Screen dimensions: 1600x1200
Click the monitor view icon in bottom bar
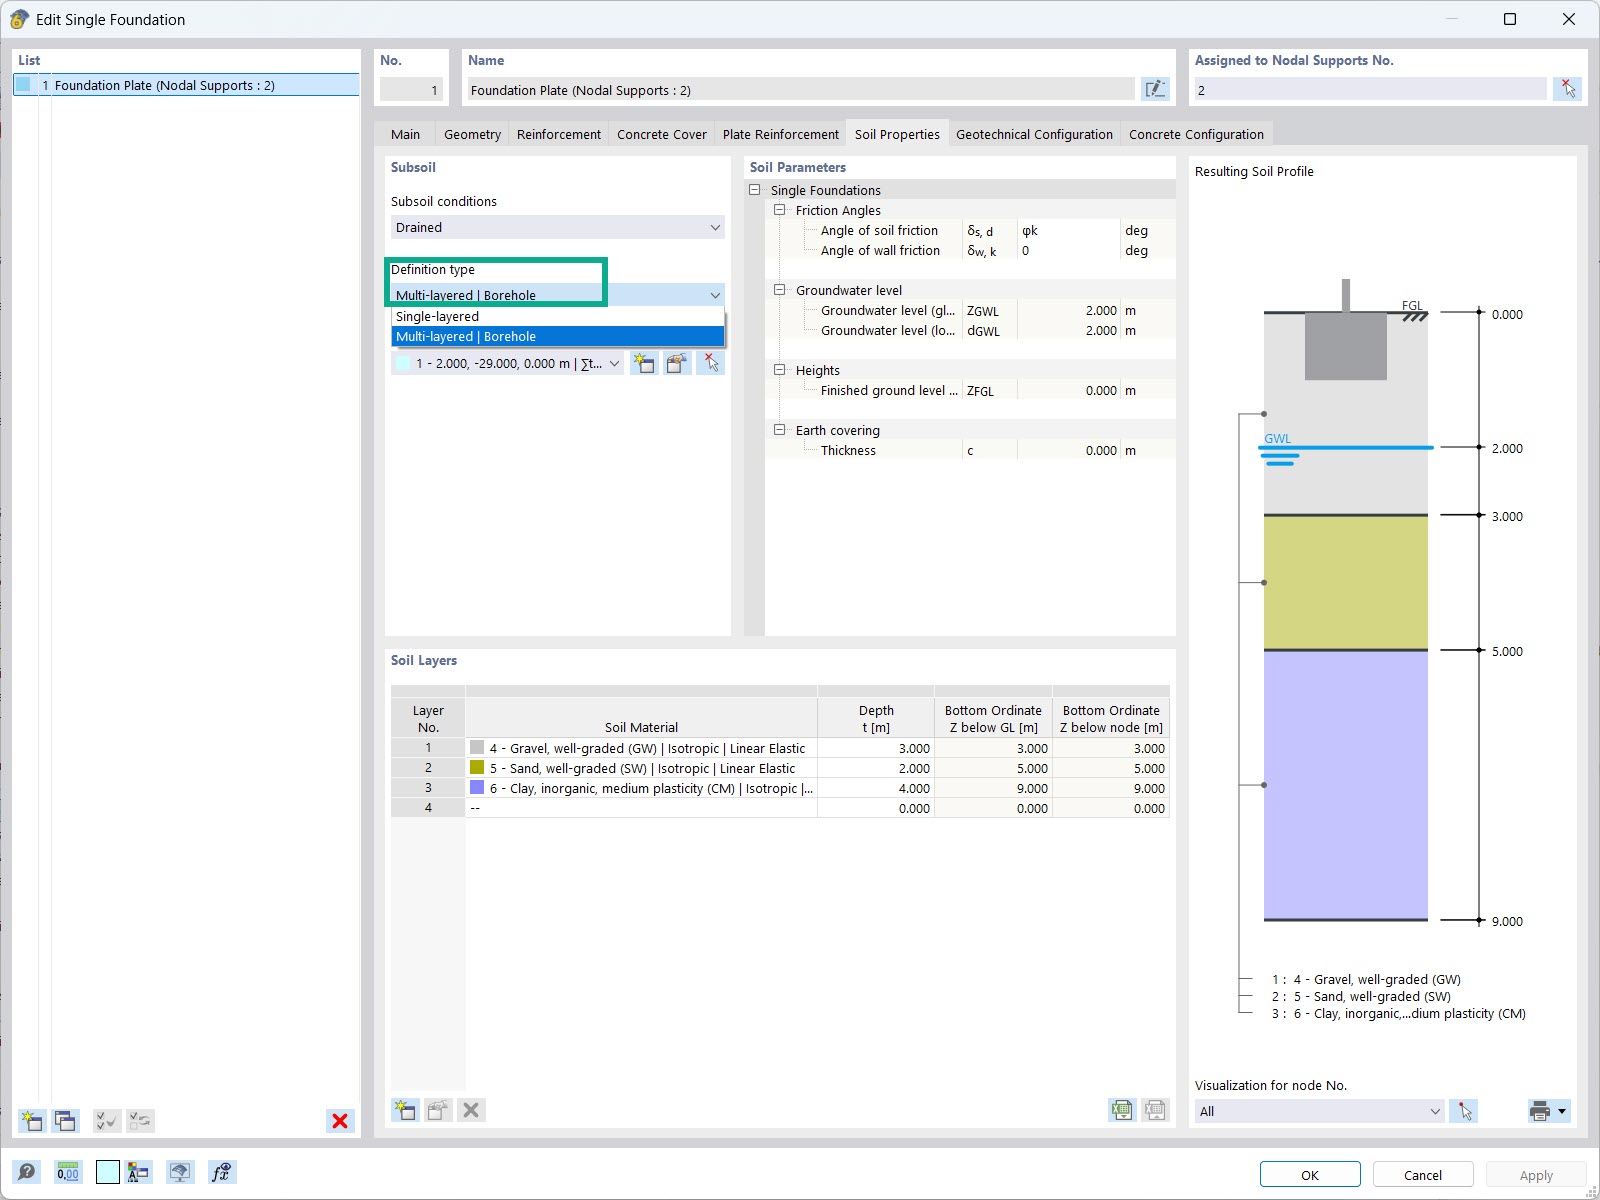180,1172
